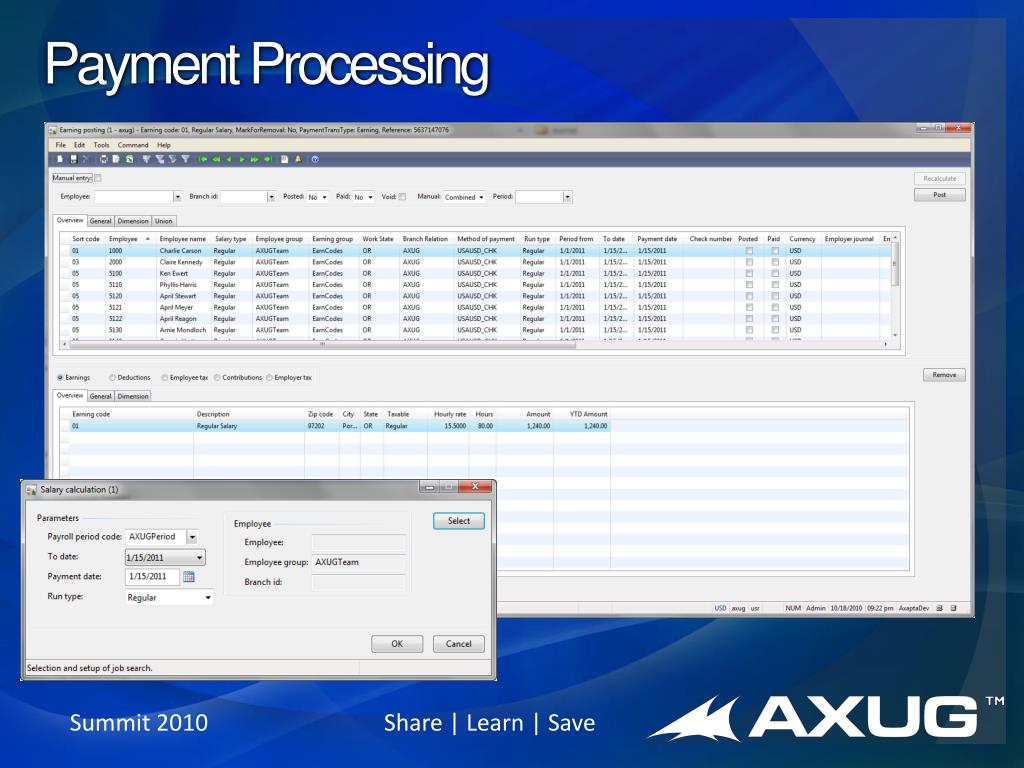Viewport: 1024px width, 768px height.
Task: Click the last icon in status bar
Action: 953,608
